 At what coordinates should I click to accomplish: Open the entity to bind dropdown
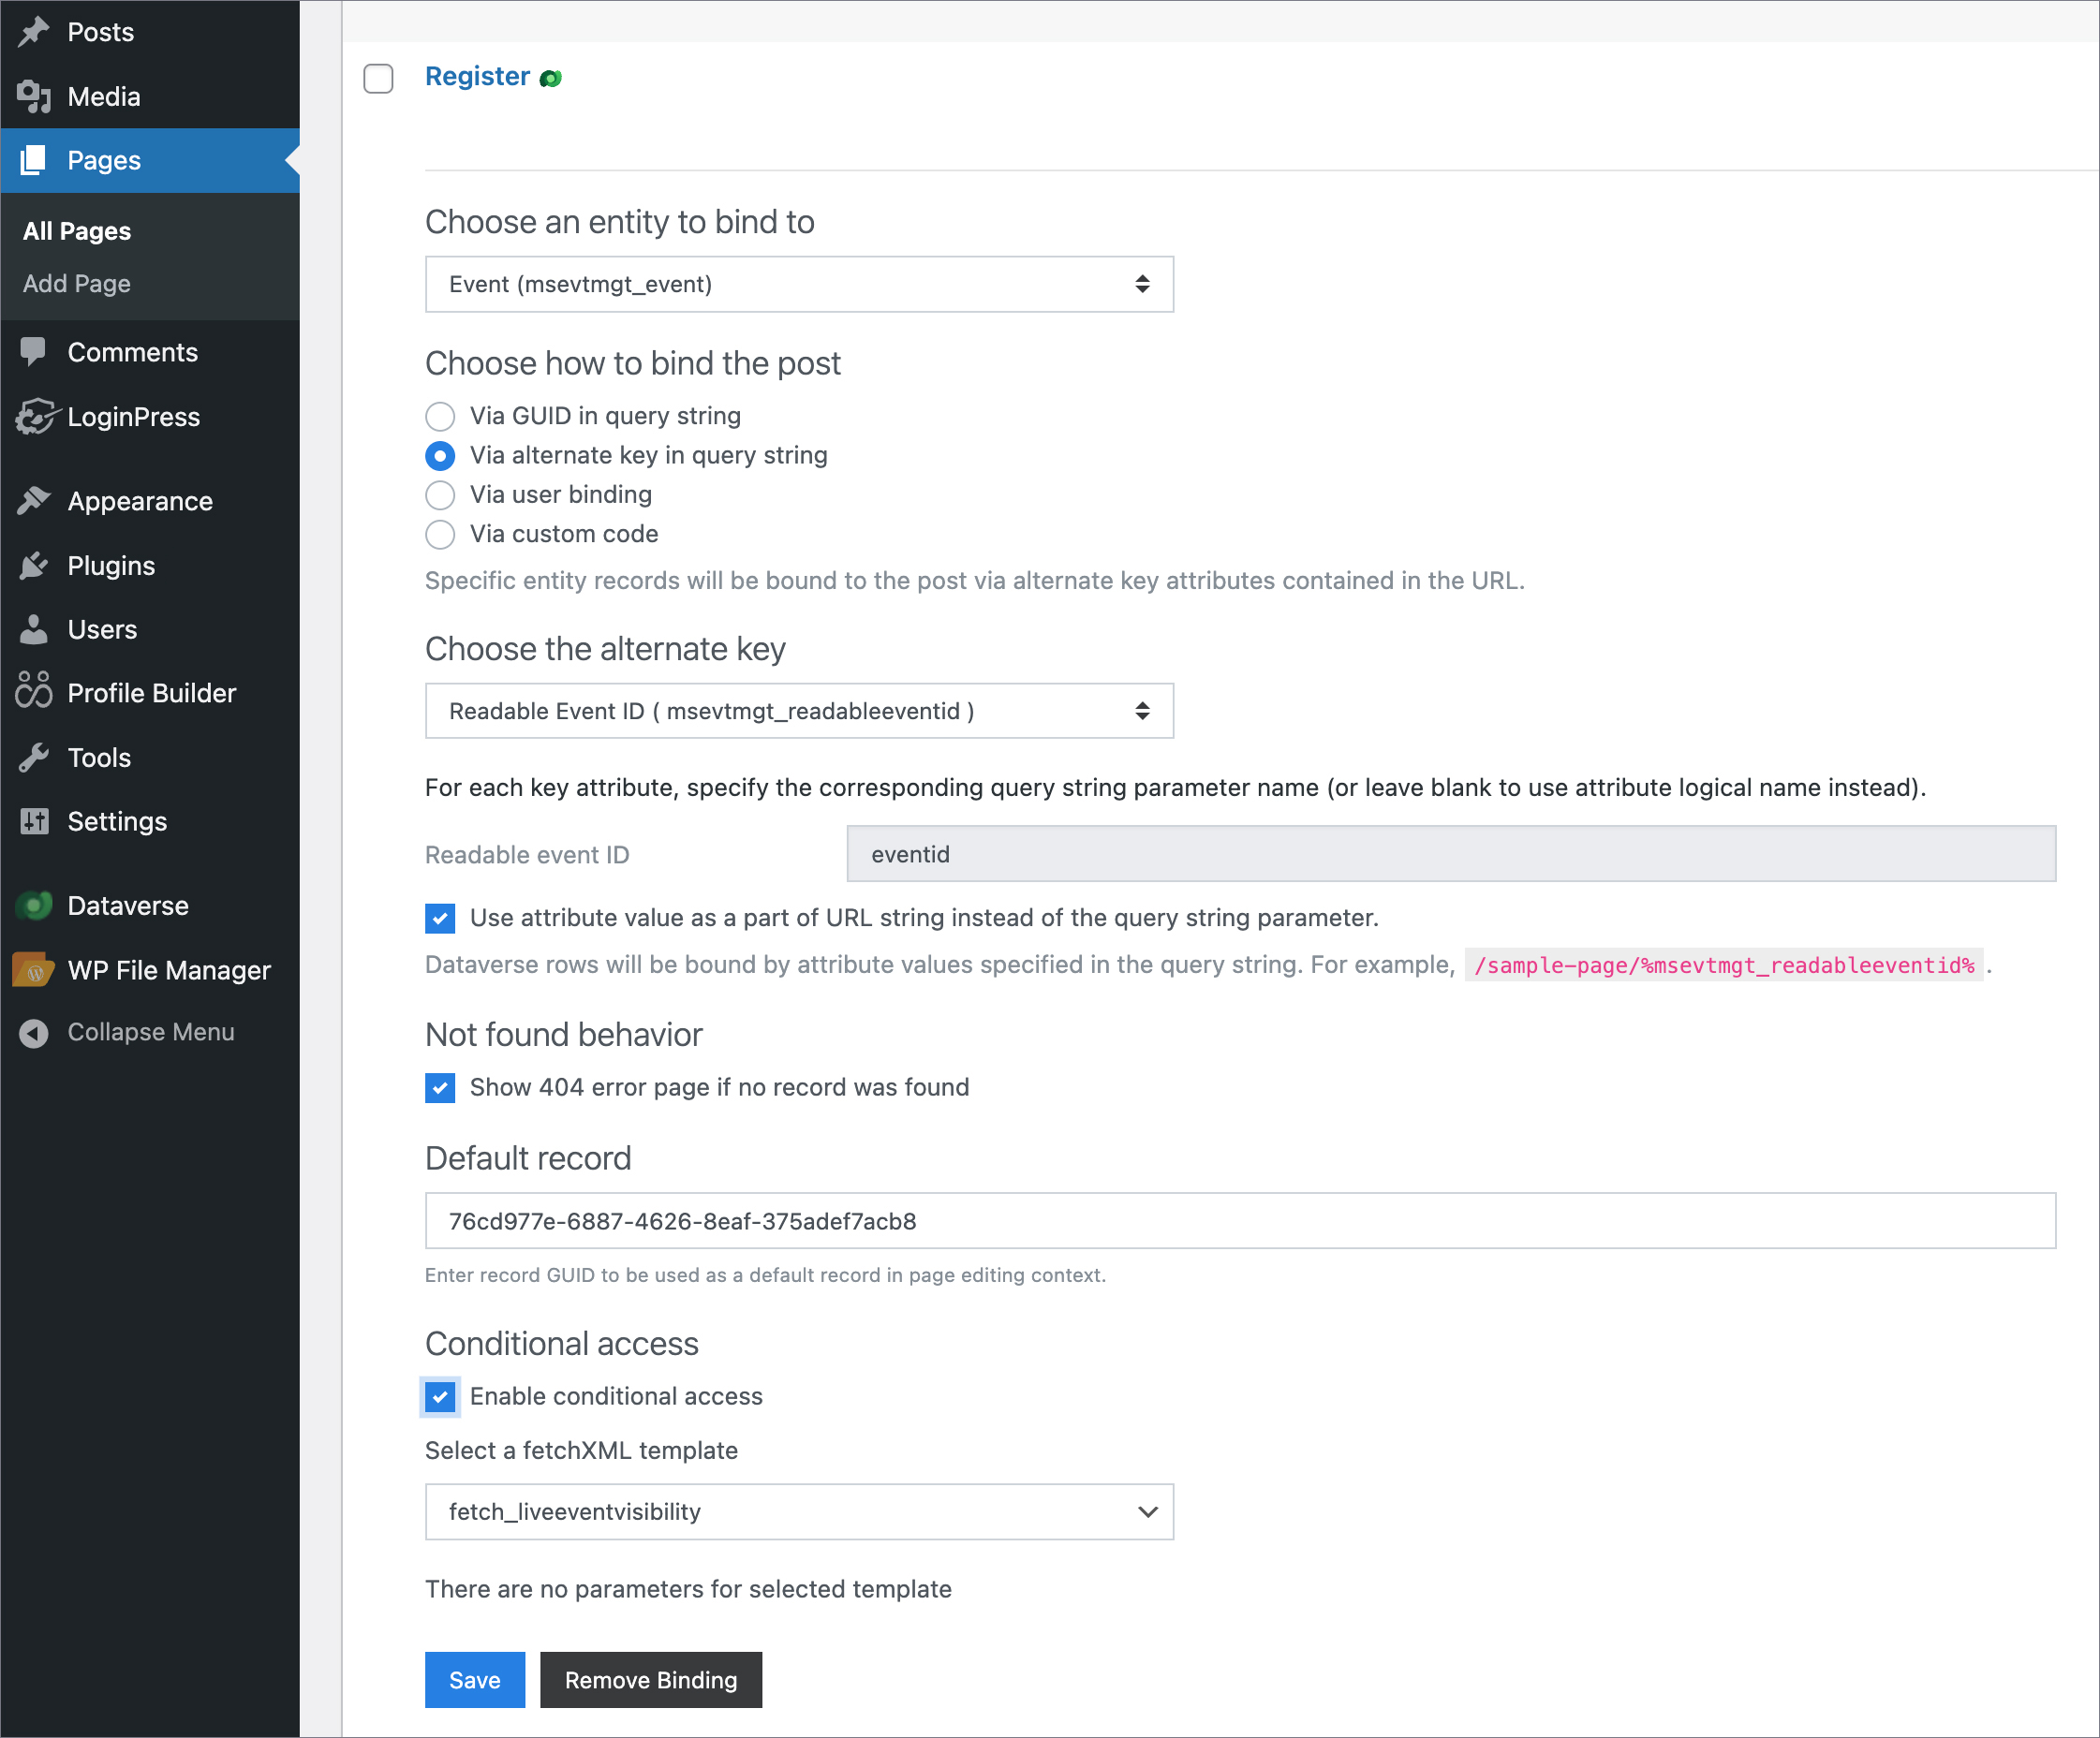799,284
